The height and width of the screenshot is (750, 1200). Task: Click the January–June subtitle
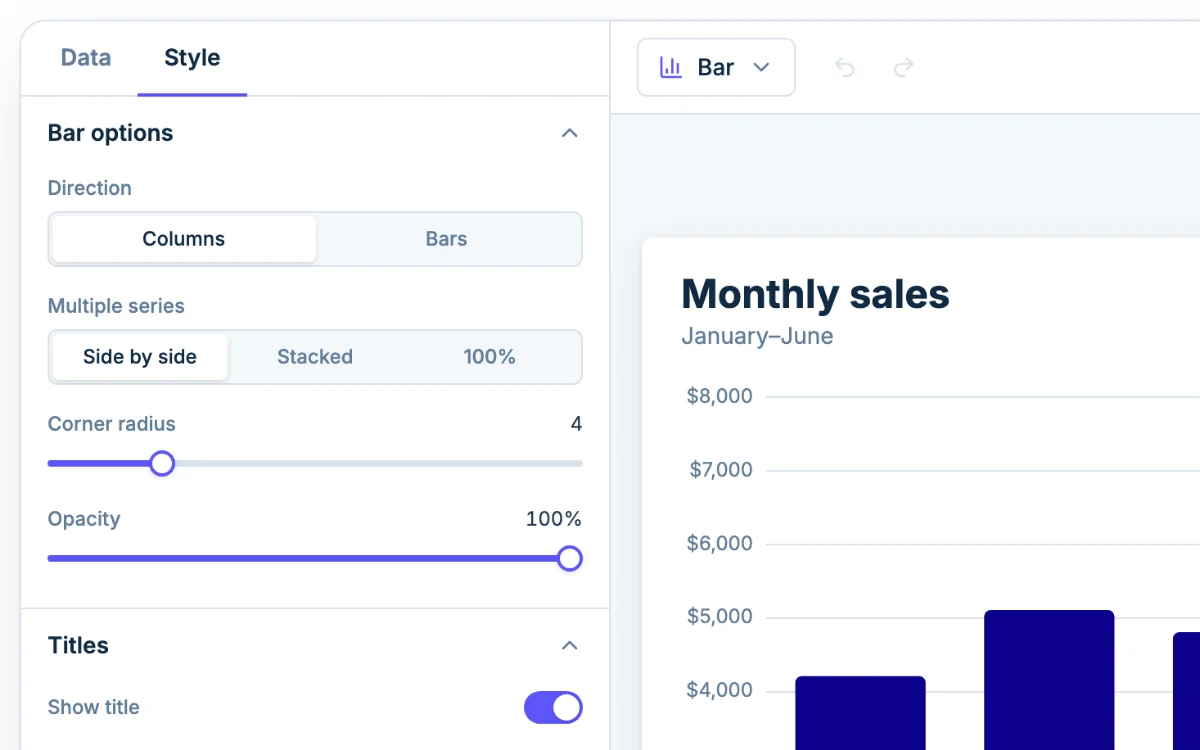click(757, 336)
